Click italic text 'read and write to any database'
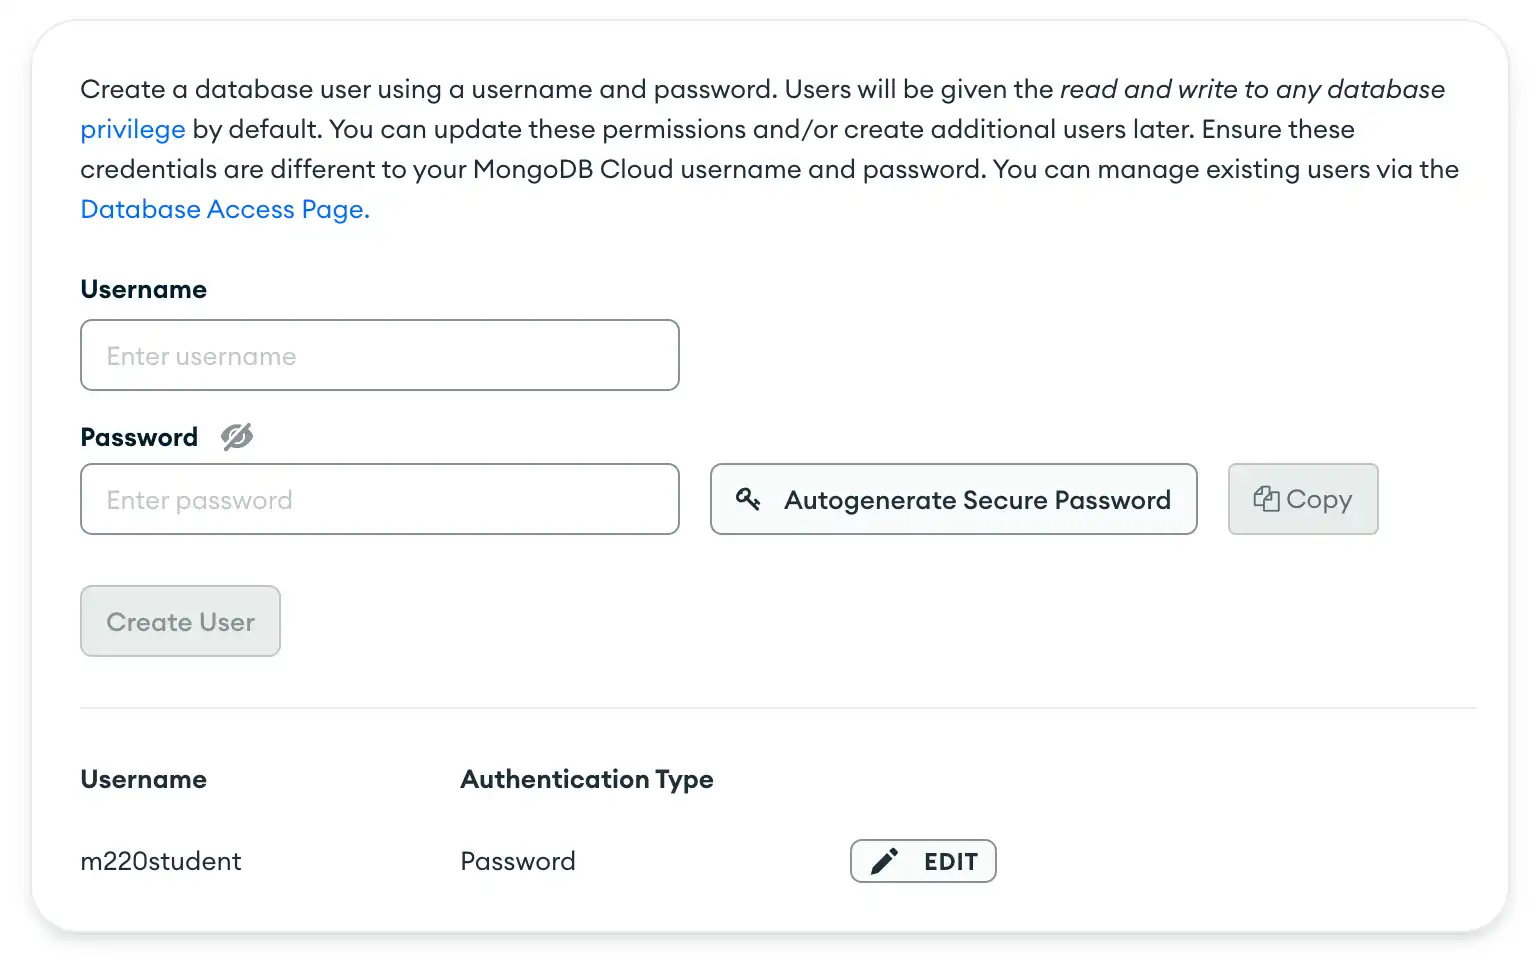1534x966 pixels. coord(1252,90)
